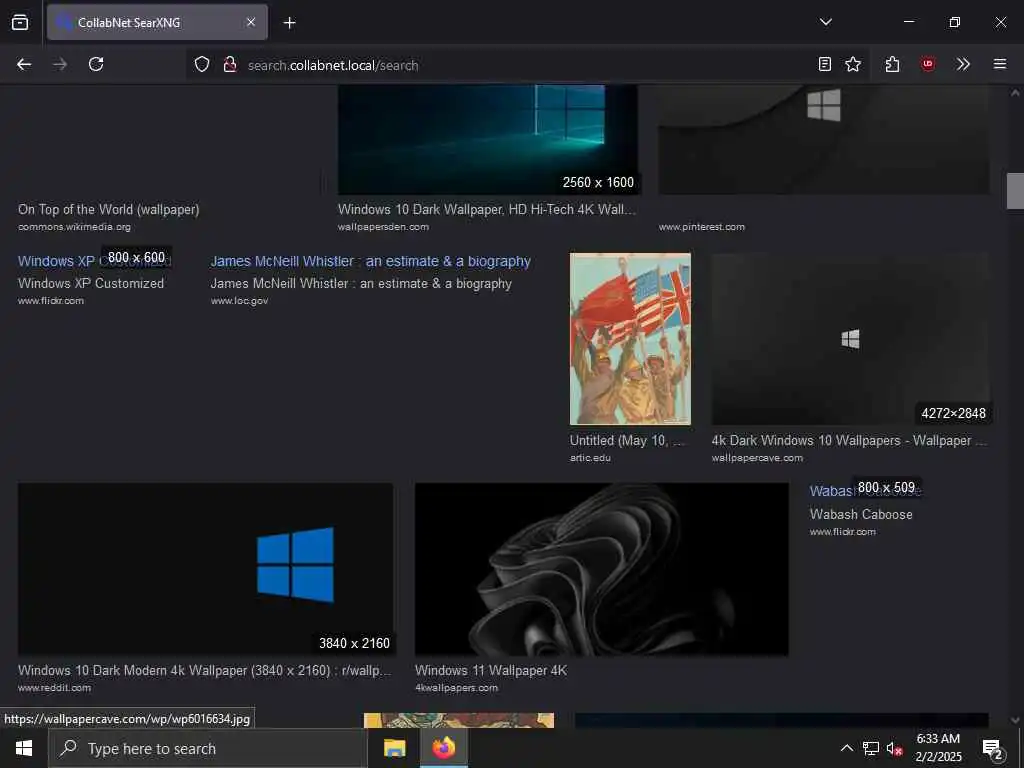Show more tools overflow chevron
1024x768 pixels.
coord(963,64)
